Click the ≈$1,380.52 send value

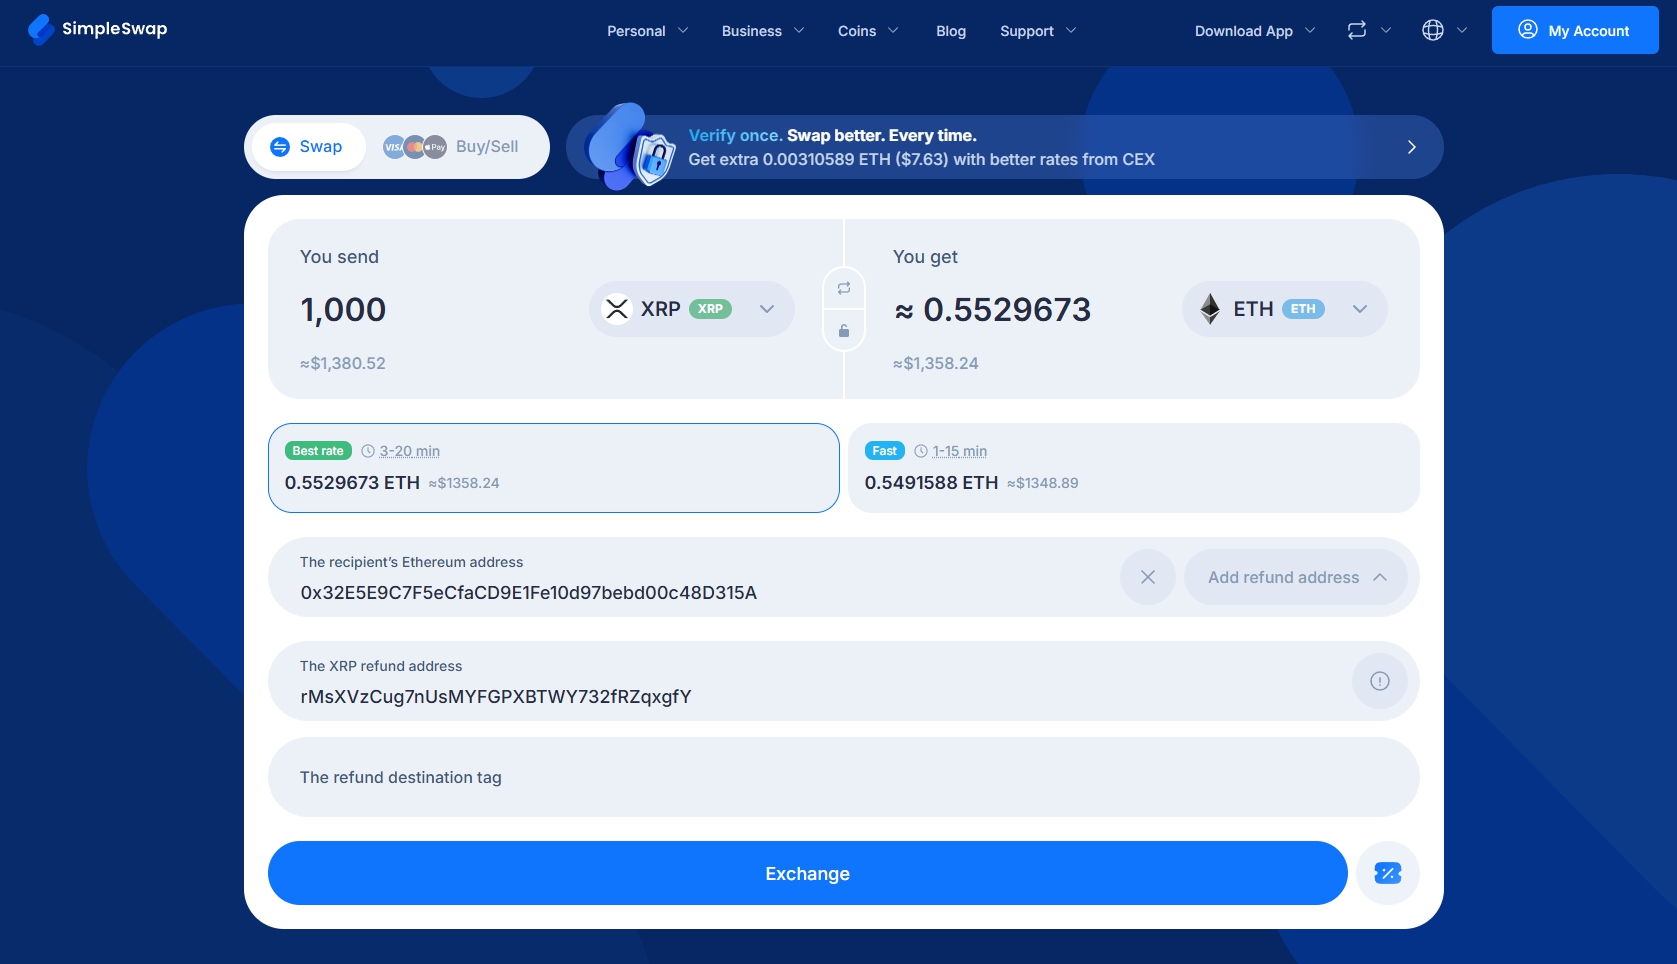click(x=343, y=363)
